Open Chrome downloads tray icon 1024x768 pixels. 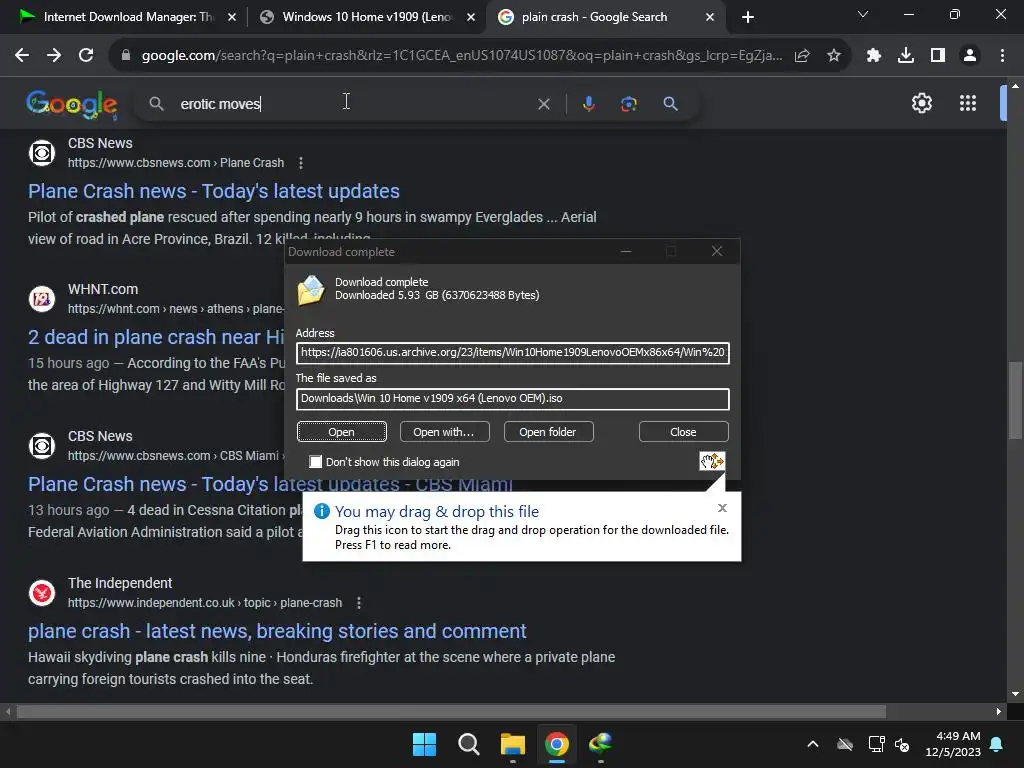(x=906, y=56)
